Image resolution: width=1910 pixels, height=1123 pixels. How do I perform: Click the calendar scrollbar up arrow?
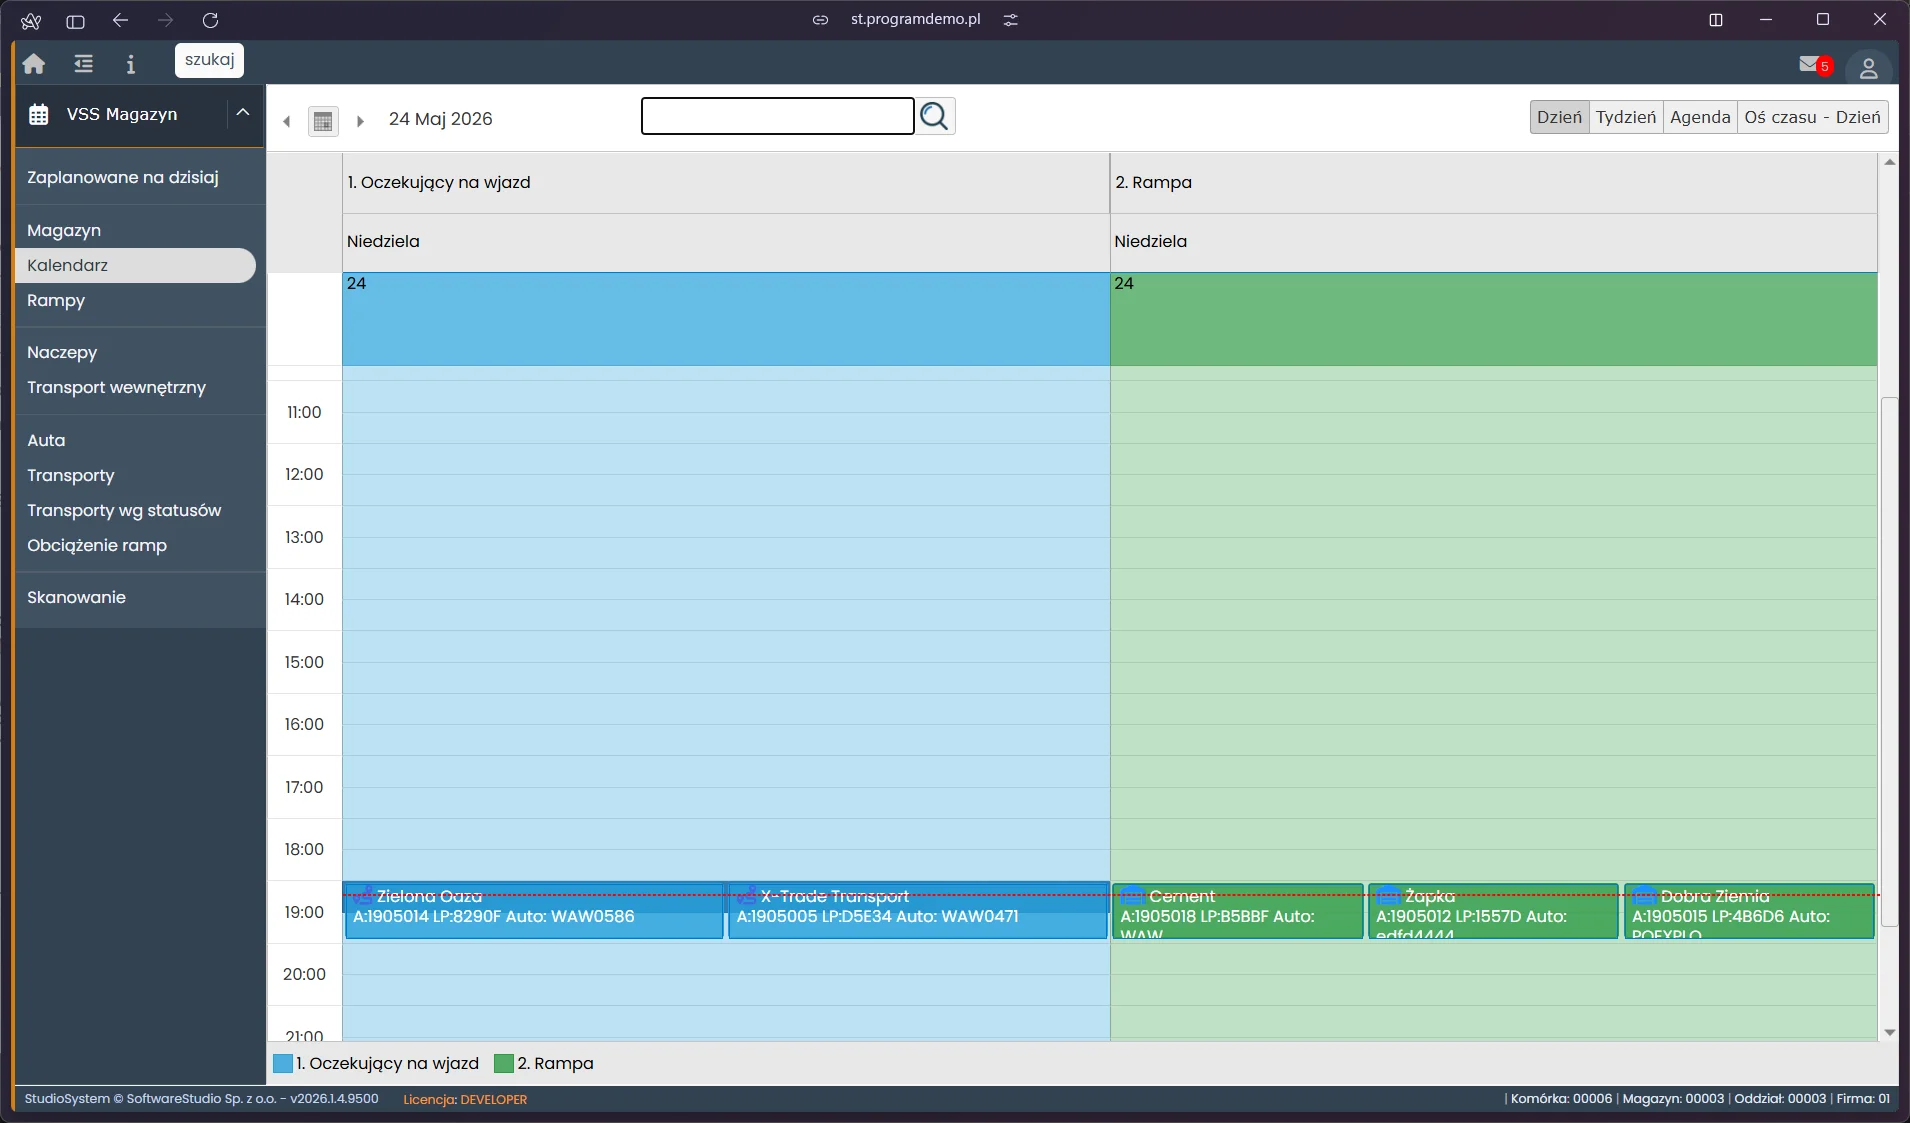1889,161
